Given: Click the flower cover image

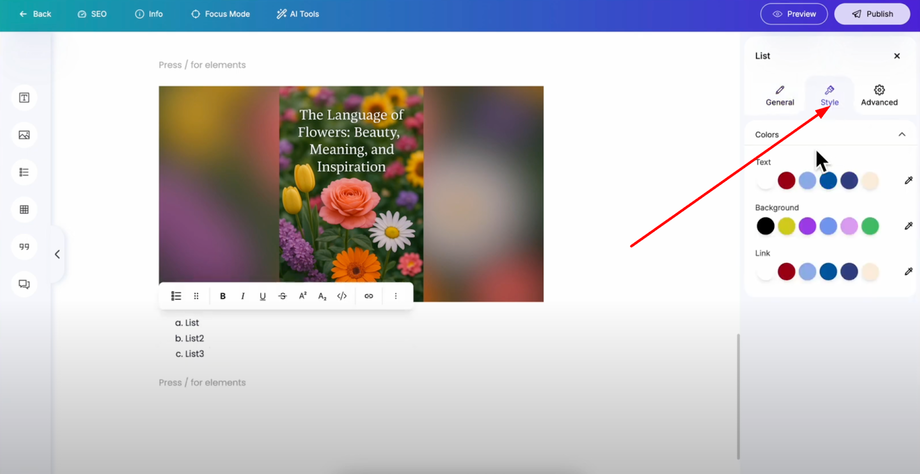Looking at the screenshot, I should (x=351, y=194).
